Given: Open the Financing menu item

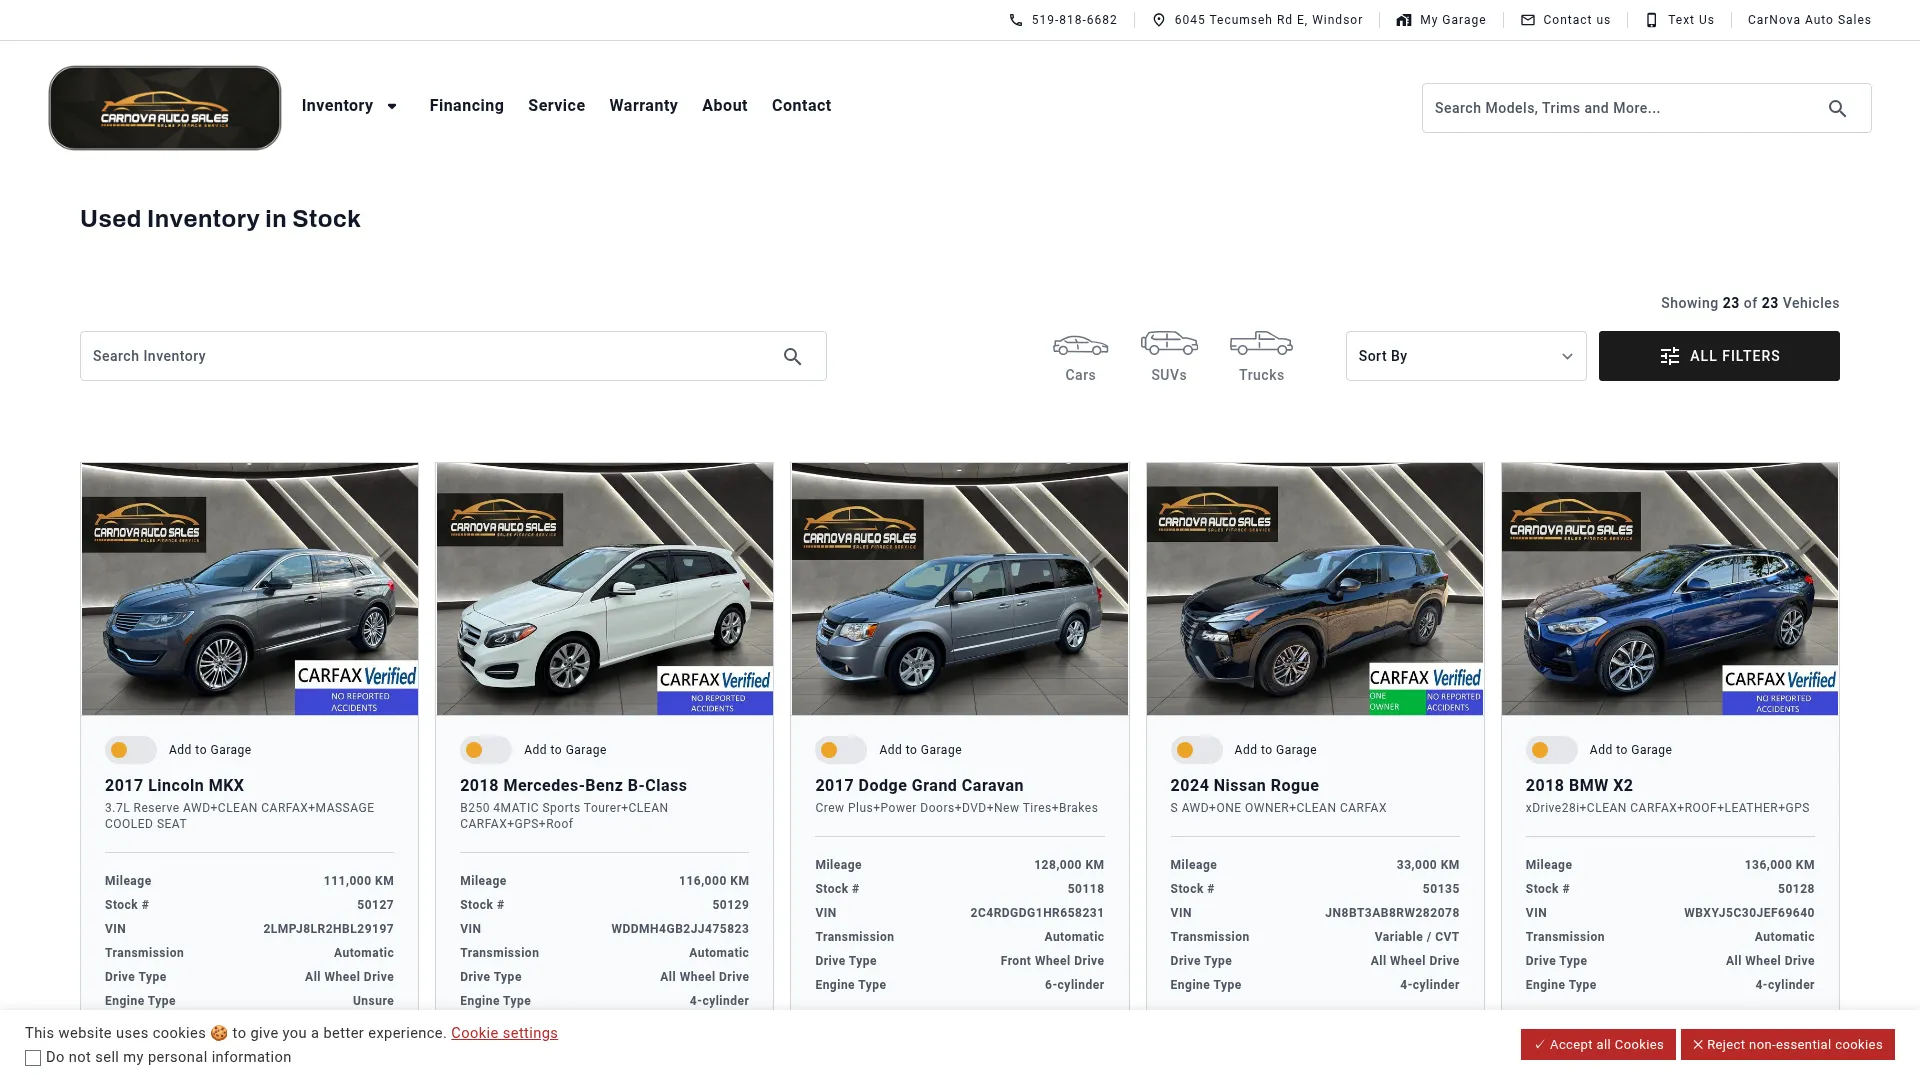Looking at the screenshot, I should (467, 106).
